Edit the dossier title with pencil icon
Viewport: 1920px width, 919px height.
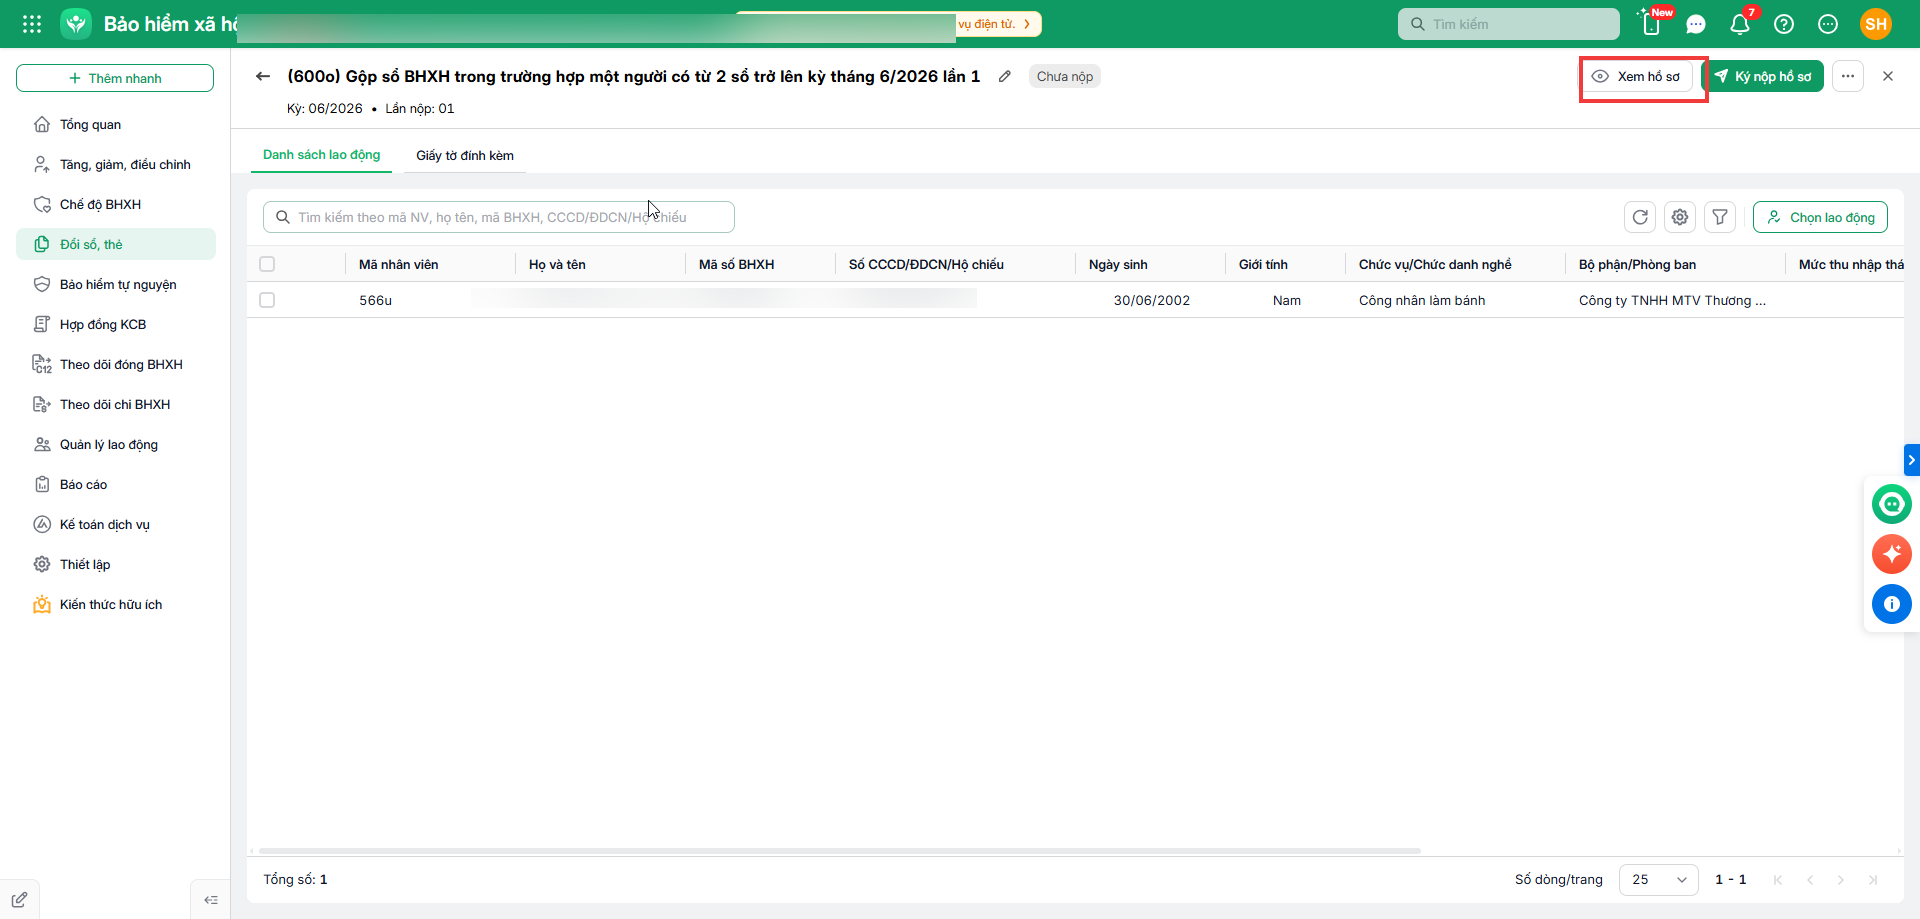point(1005,76)
